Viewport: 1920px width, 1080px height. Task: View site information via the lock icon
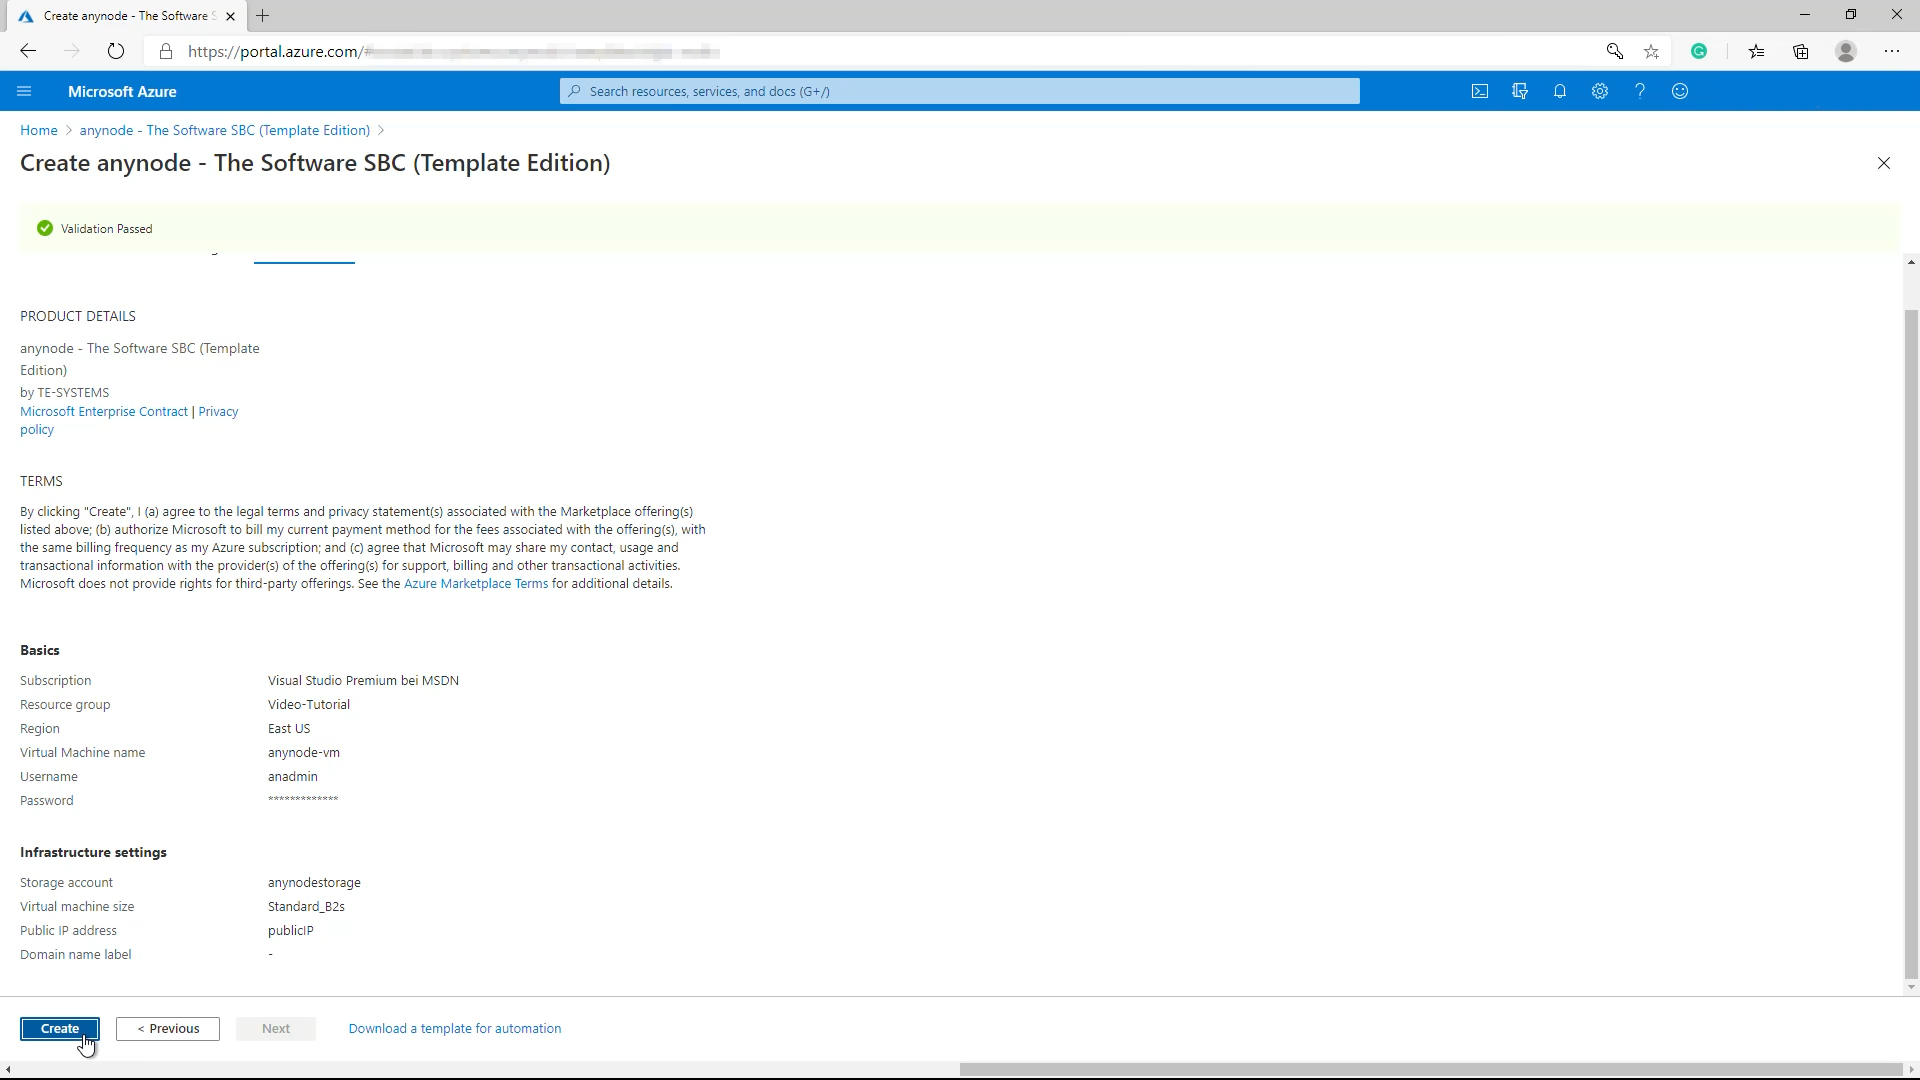166,51
